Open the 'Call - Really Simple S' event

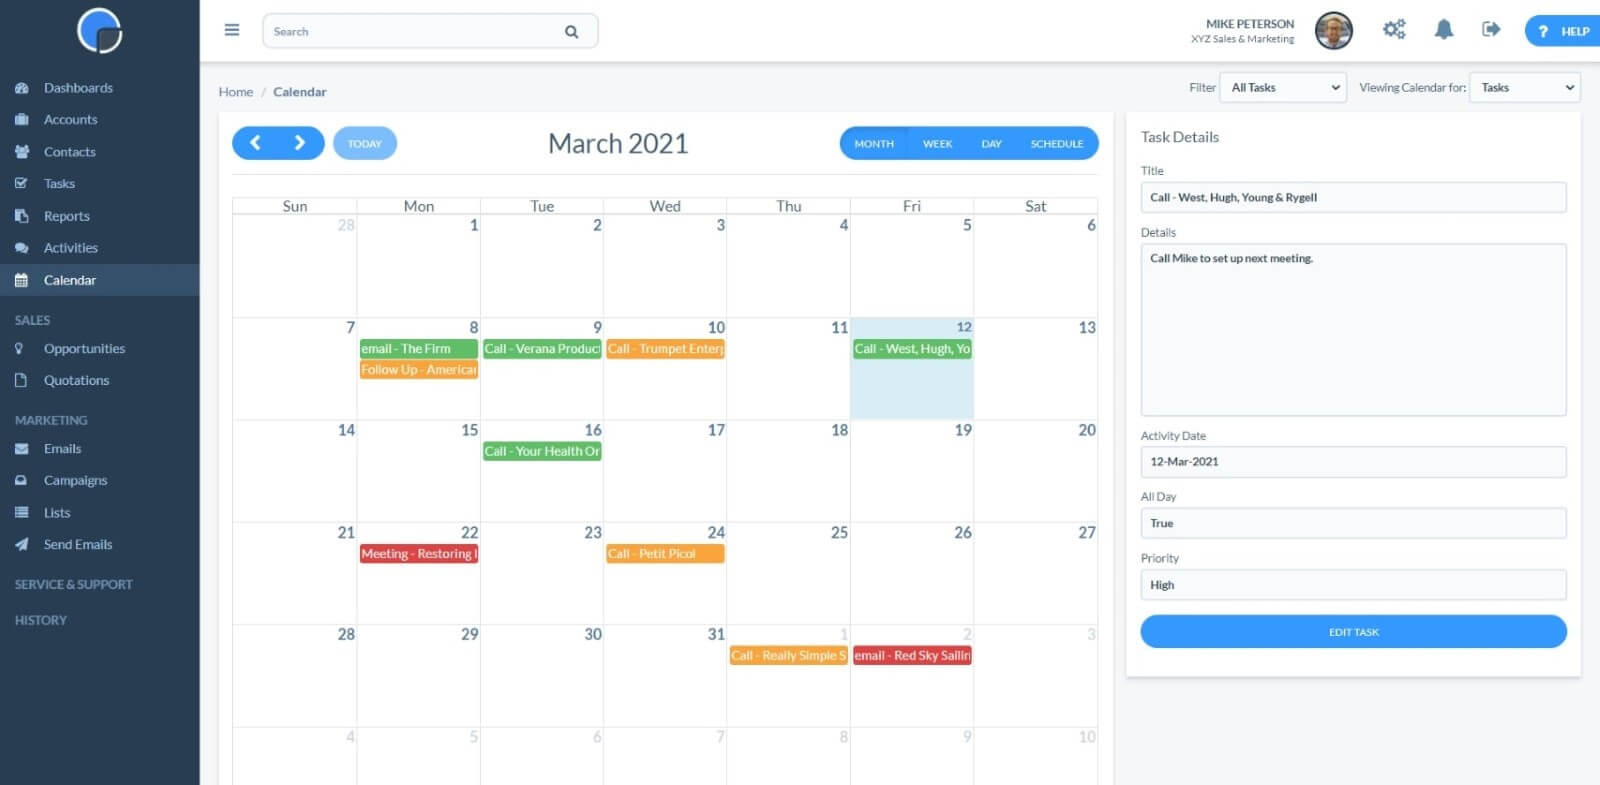pyautogui.click(x=789, y=656)
